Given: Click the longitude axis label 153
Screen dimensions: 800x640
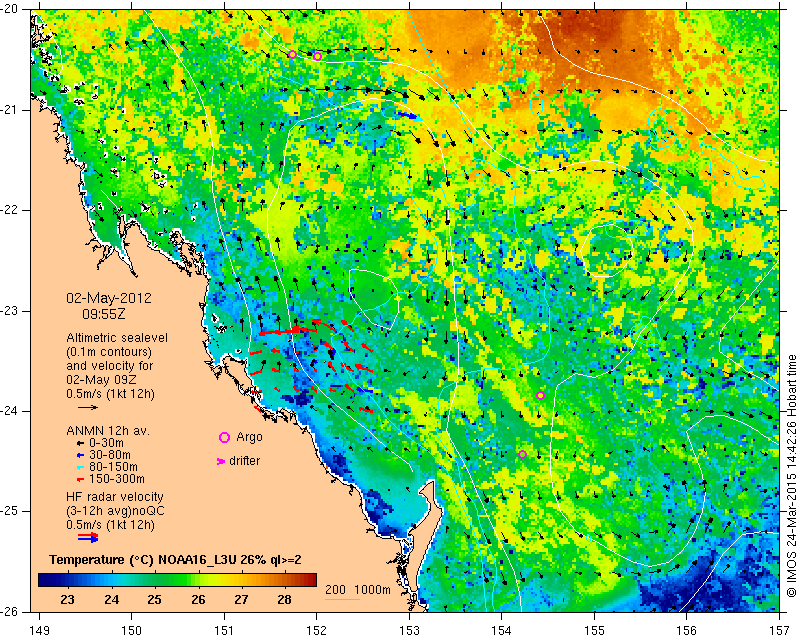Looking at the screenshot, I should (410, 631).
